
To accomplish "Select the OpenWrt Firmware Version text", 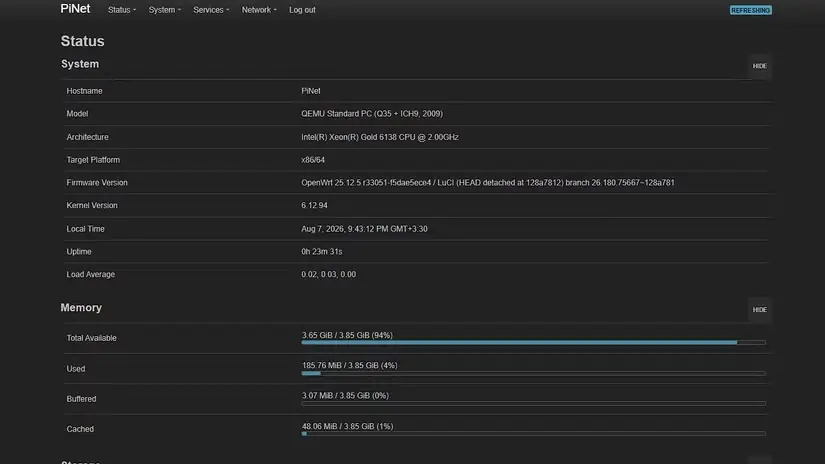I will point(488,183).
